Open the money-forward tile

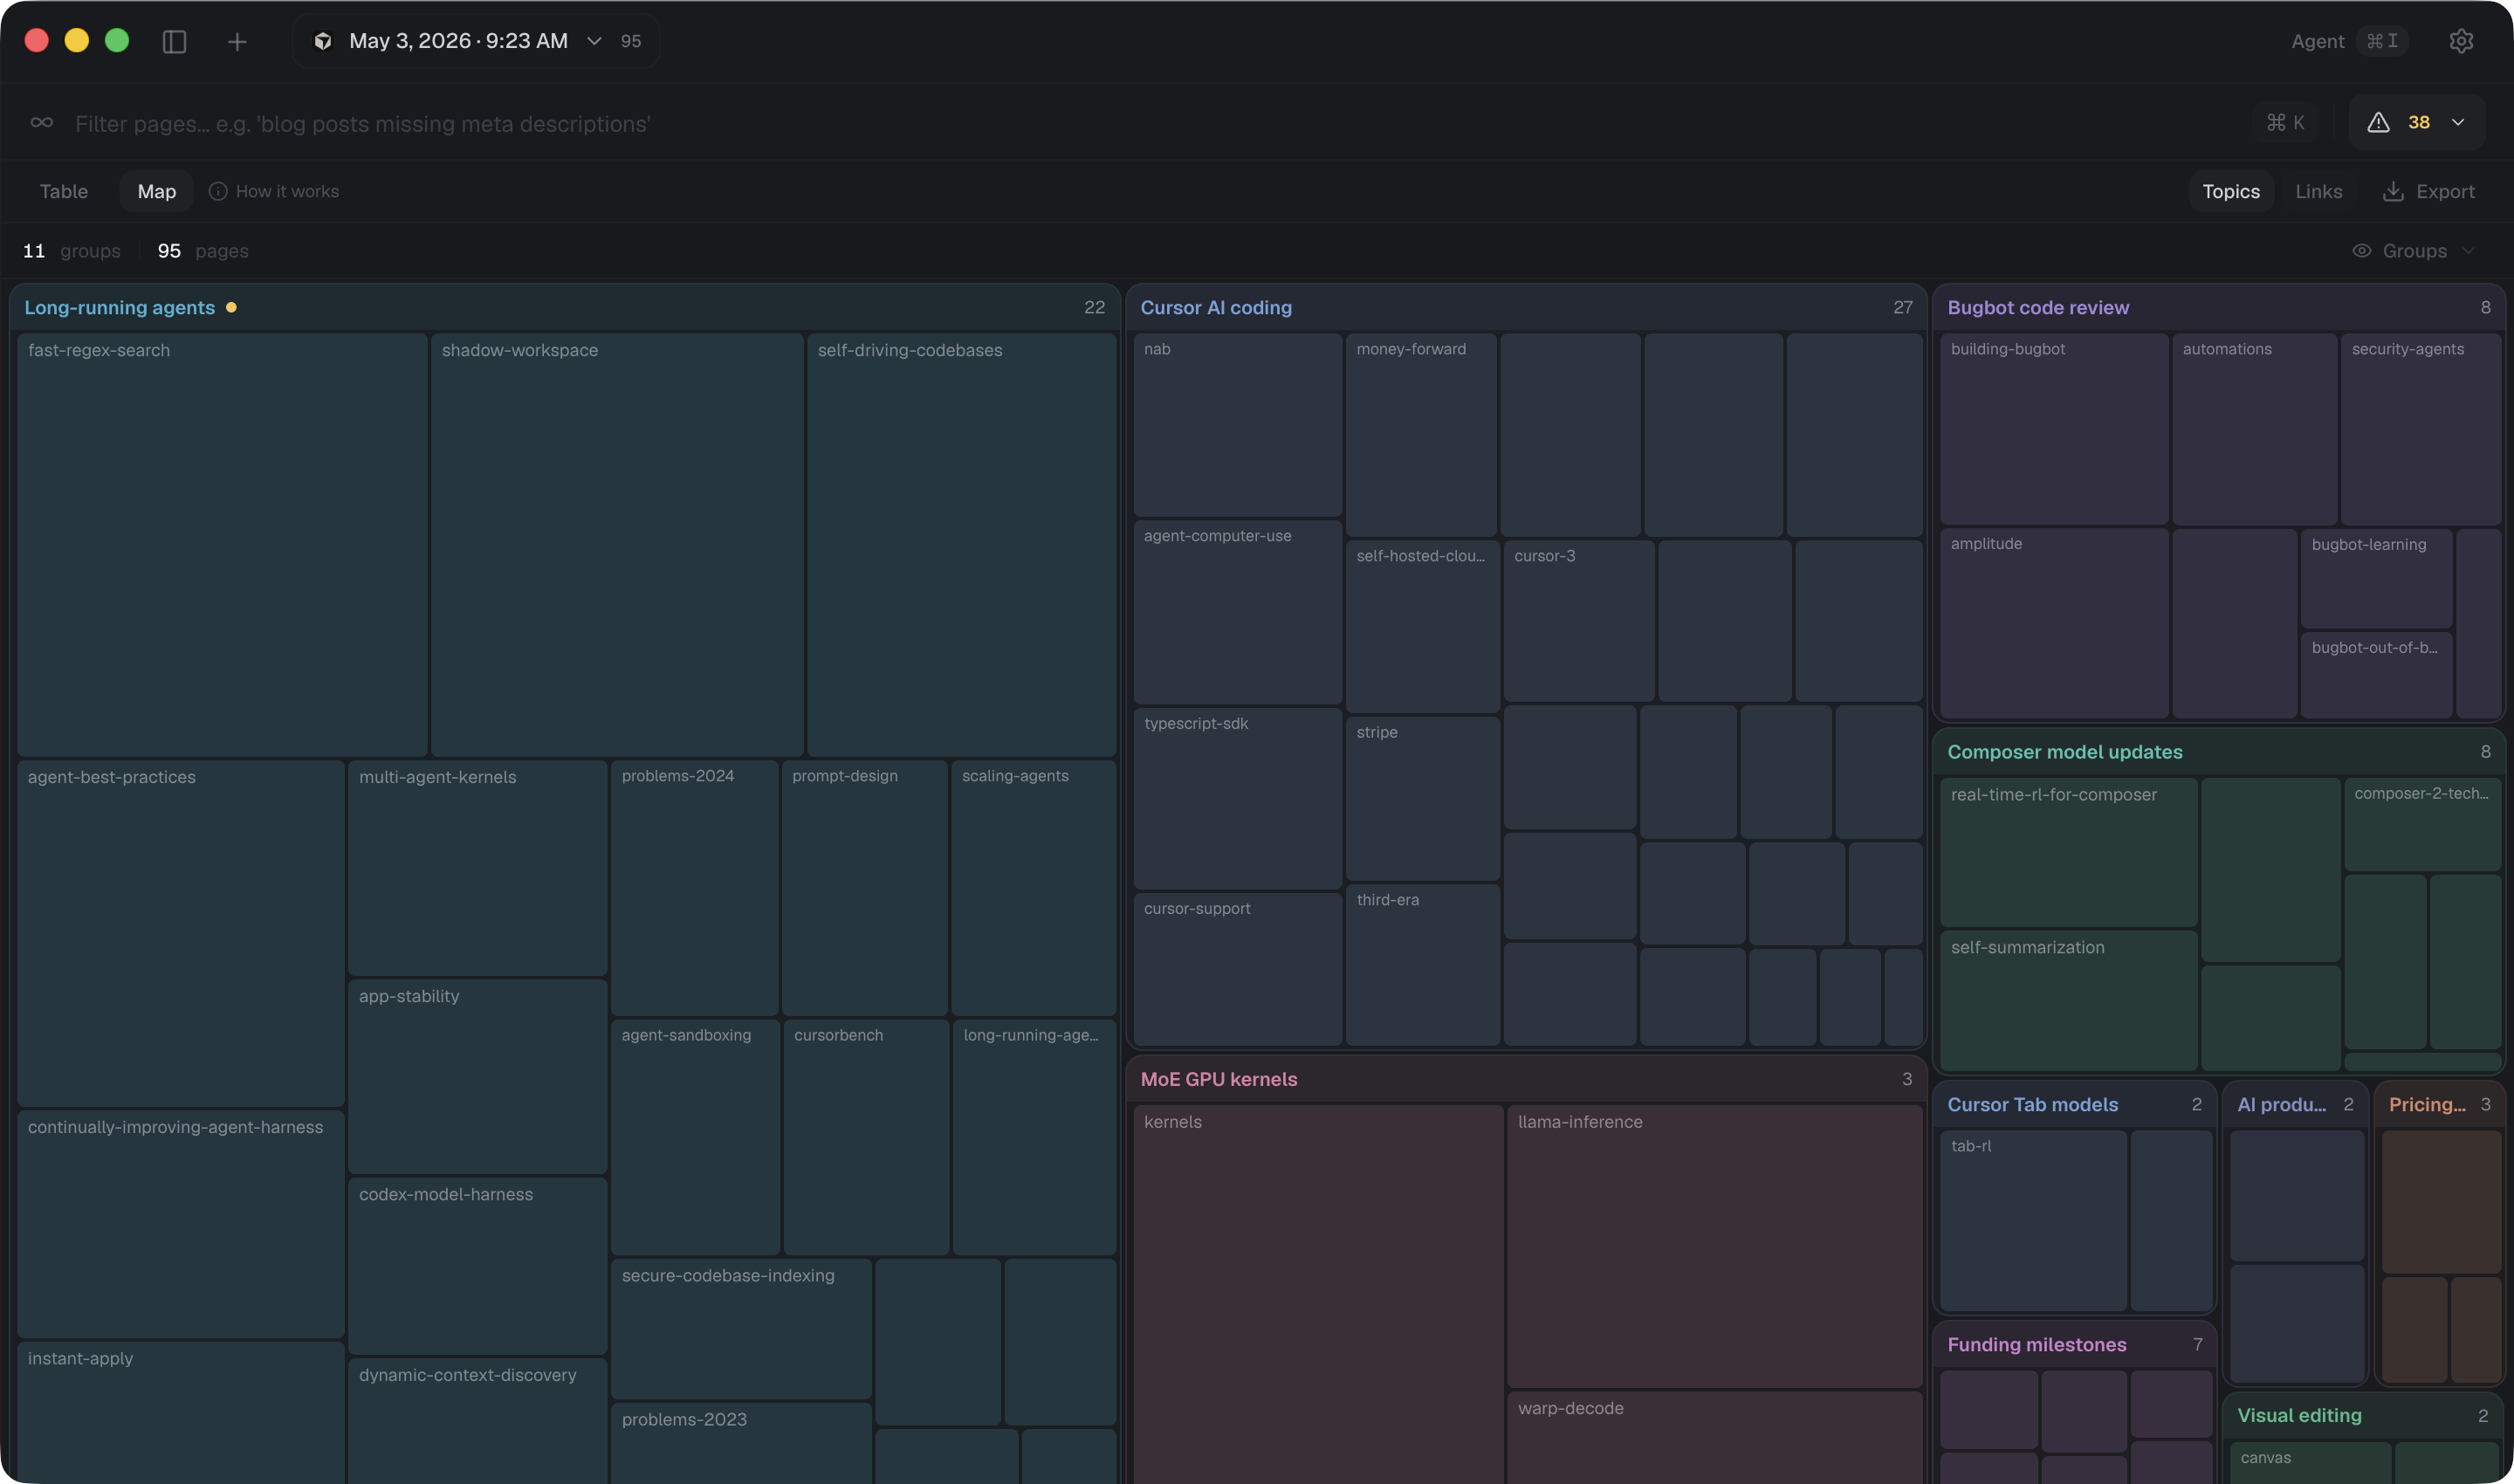click(x=1421, y=434)
